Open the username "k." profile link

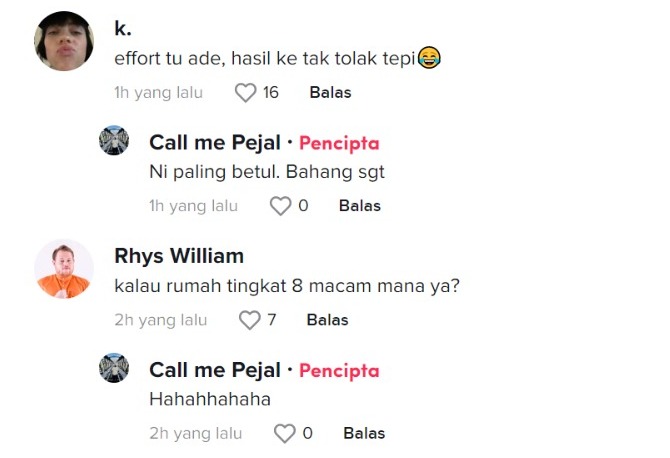tap(123, 29)
